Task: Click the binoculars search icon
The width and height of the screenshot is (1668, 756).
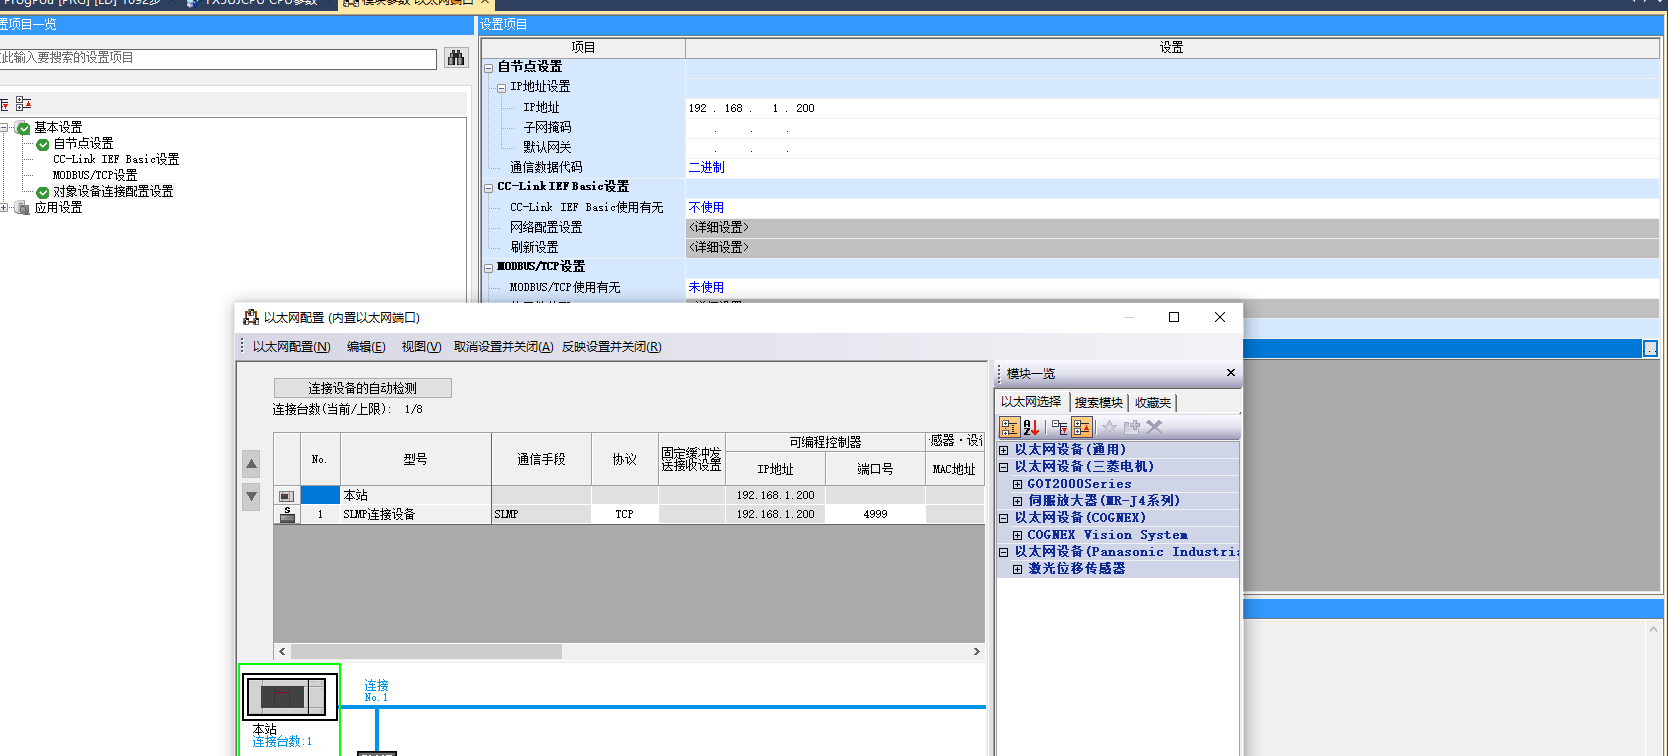Action: pyautogui.click(x=456, y=58)
